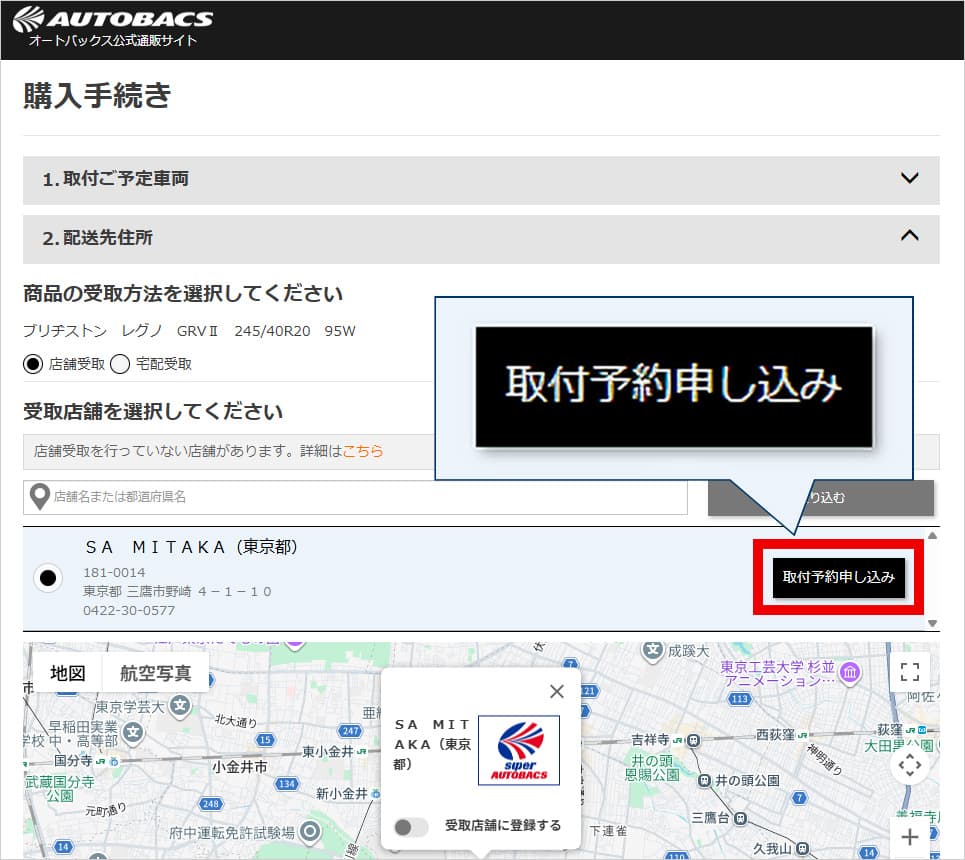The width and height of the screenshot is (965, 860).
Task: Click 東京学芸大 school marker
Action: click(180, 705)
